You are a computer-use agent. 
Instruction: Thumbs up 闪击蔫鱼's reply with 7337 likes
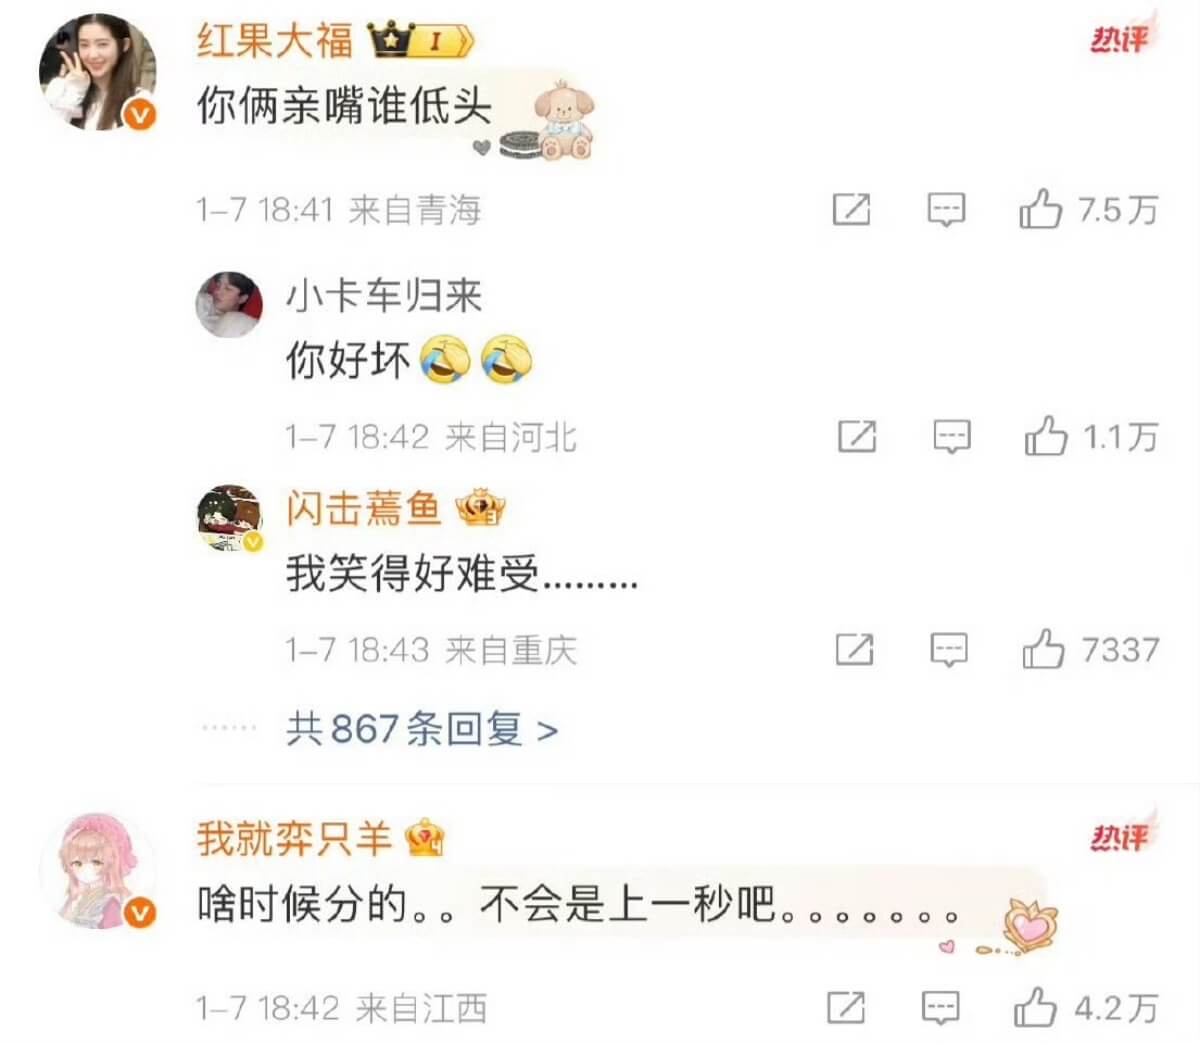(x=1043, y=649)
